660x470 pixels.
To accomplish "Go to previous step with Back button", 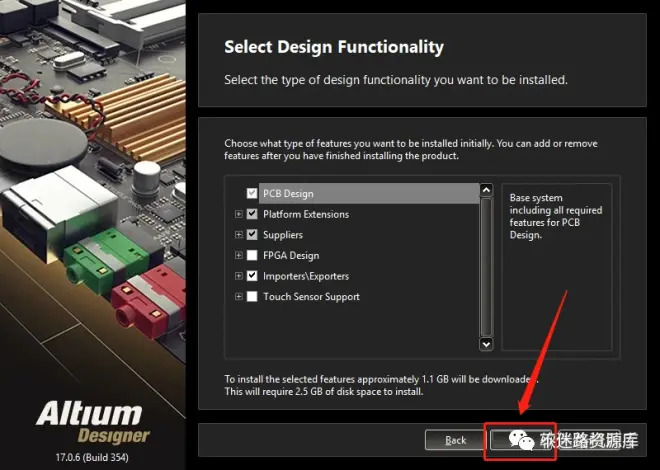I will pyautogui.click(x=455, y=440).
